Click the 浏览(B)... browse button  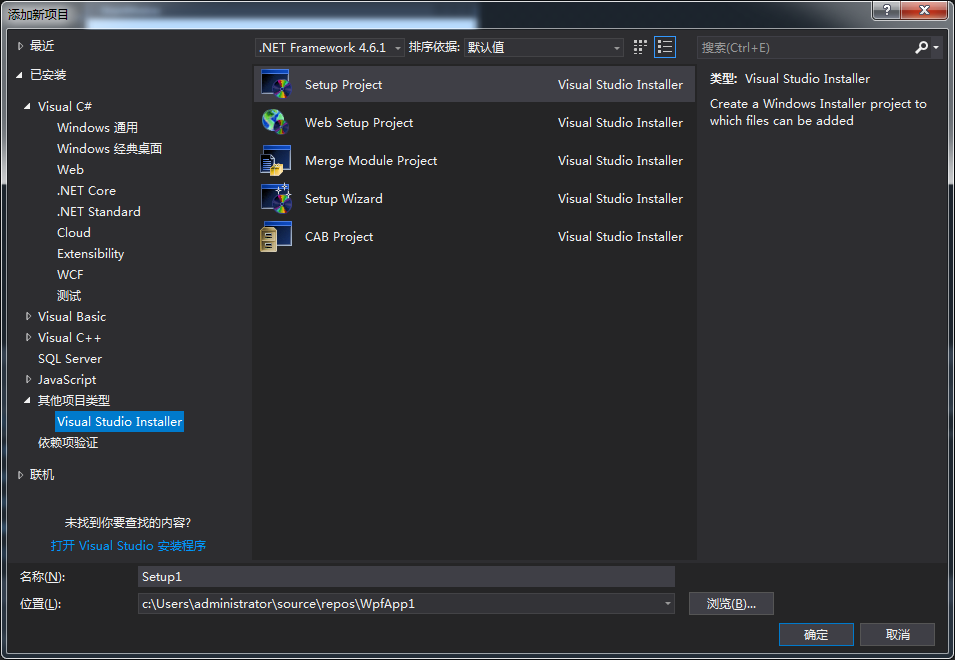tap(731, 603)
